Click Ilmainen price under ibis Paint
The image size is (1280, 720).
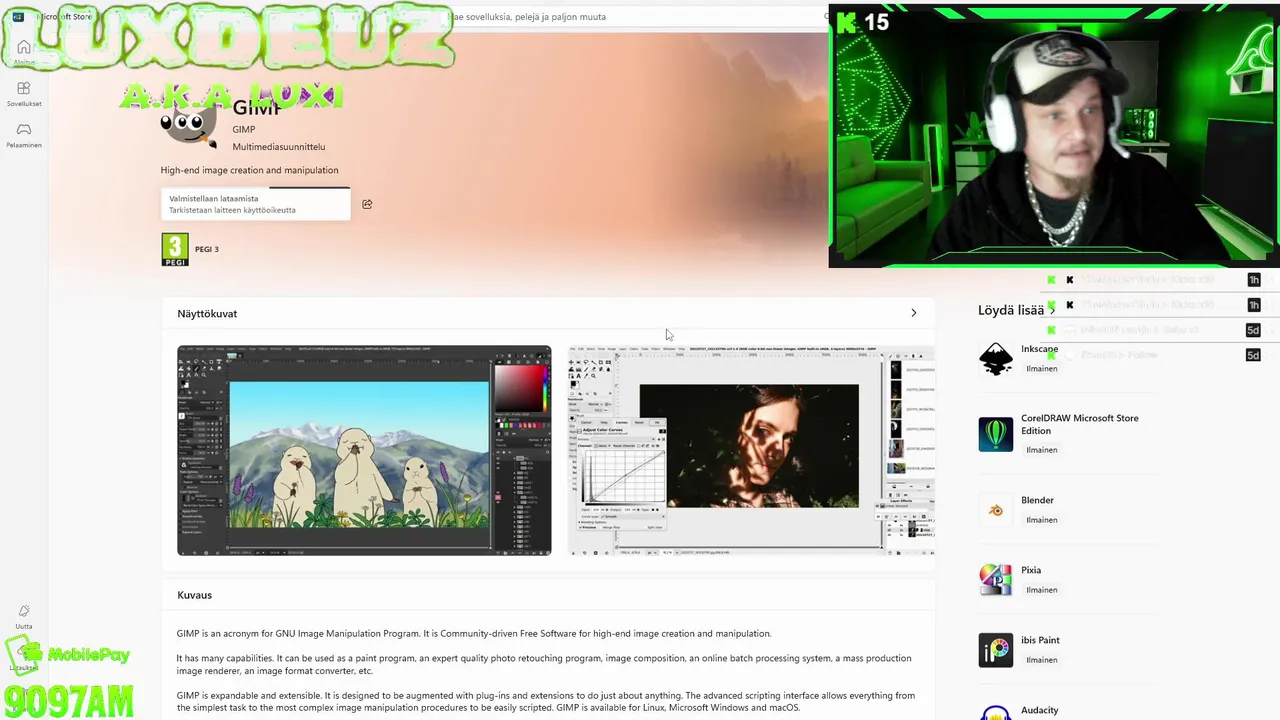(x=1041, y=660)
